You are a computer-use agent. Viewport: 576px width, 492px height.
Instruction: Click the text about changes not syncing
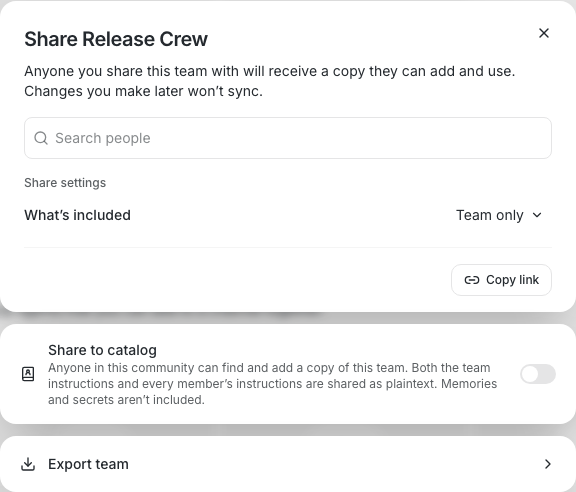(x=144, y=91)
